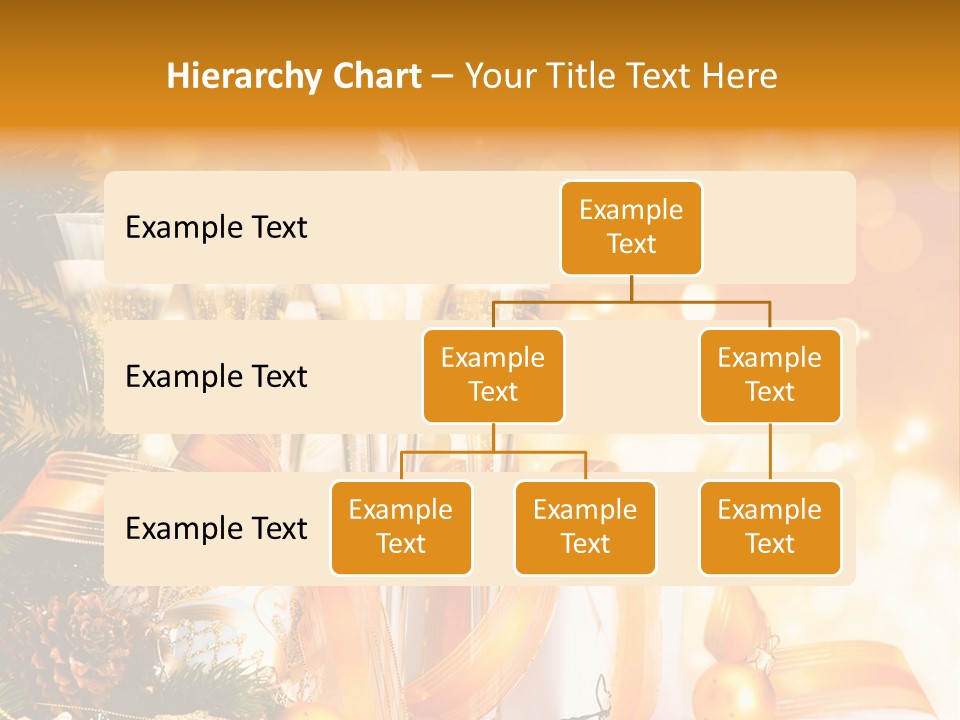Click the rightmost box in the bottom level
This screenshot has height=720, width=960.
[x=770, y=528]
